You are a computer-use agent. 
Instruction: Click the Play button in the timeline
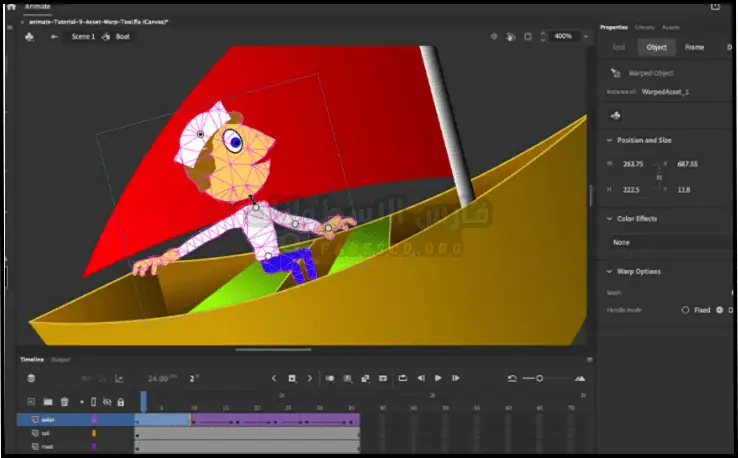437,378
